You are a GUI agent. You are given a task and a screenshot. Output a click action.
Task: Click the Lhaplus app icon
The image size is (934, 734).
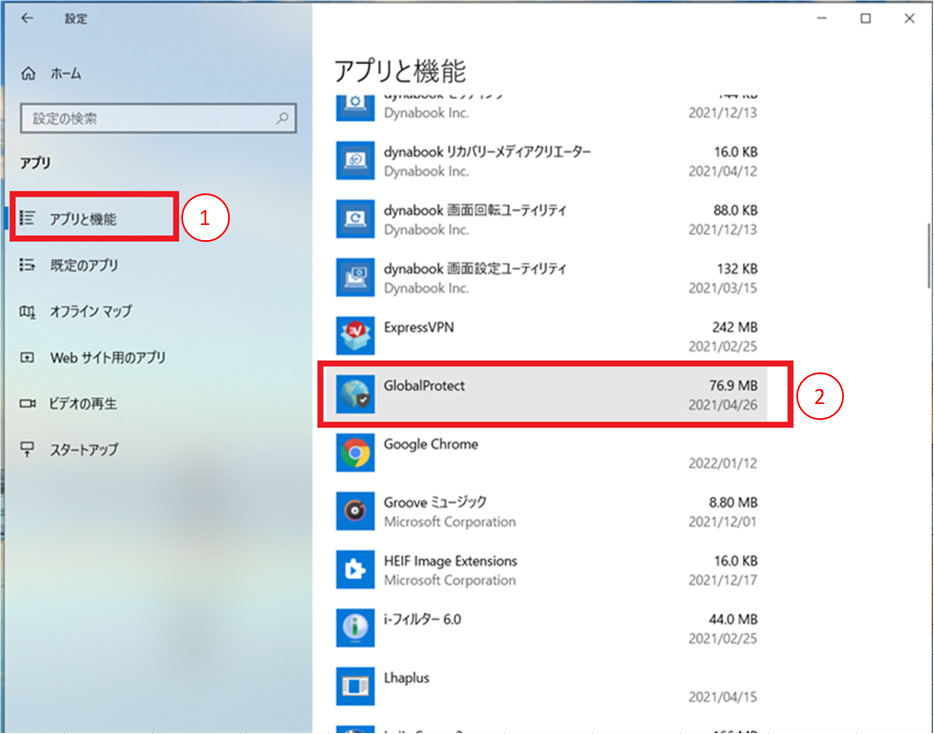pos(356,687)
